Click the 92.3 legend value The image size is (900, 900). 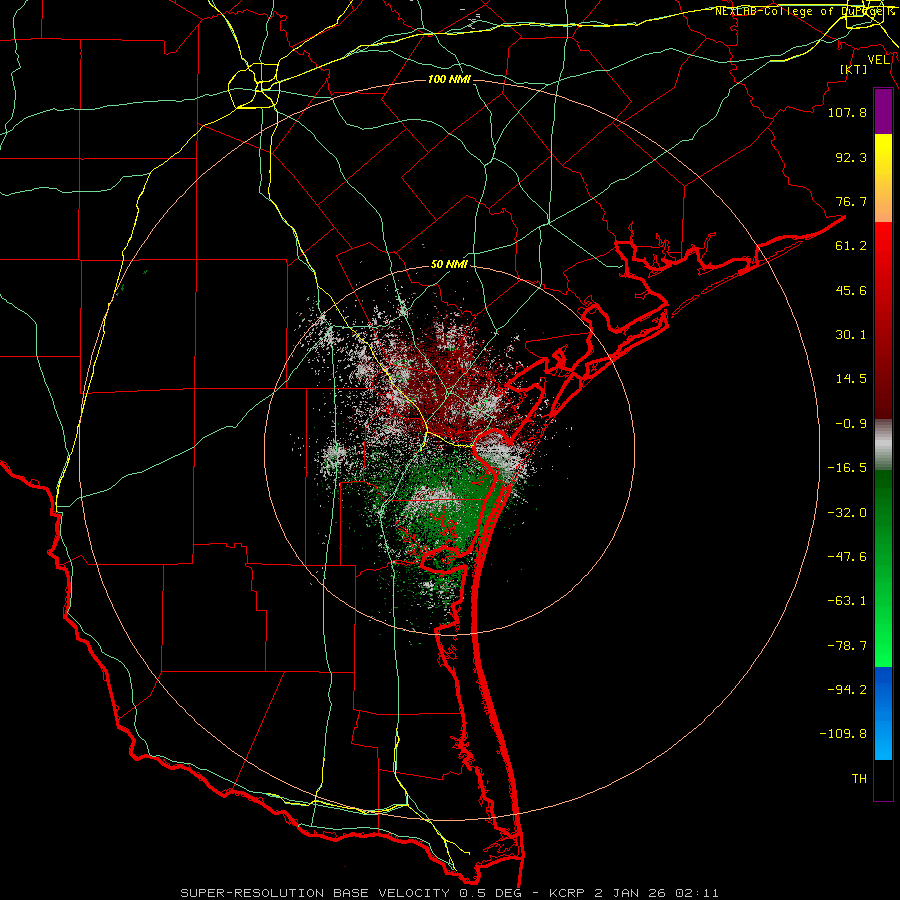[851, 157]
